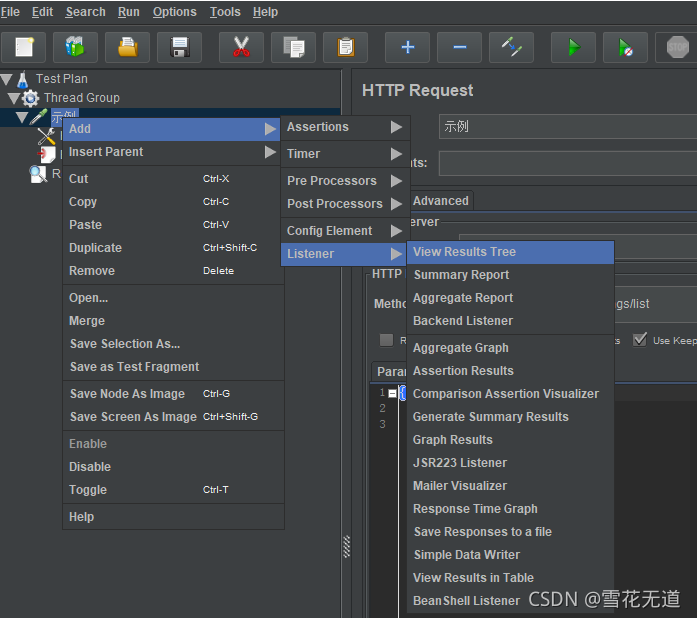Click Cut in context menu
Viewport: 697px width, 618px height.
tap(173, 179)
